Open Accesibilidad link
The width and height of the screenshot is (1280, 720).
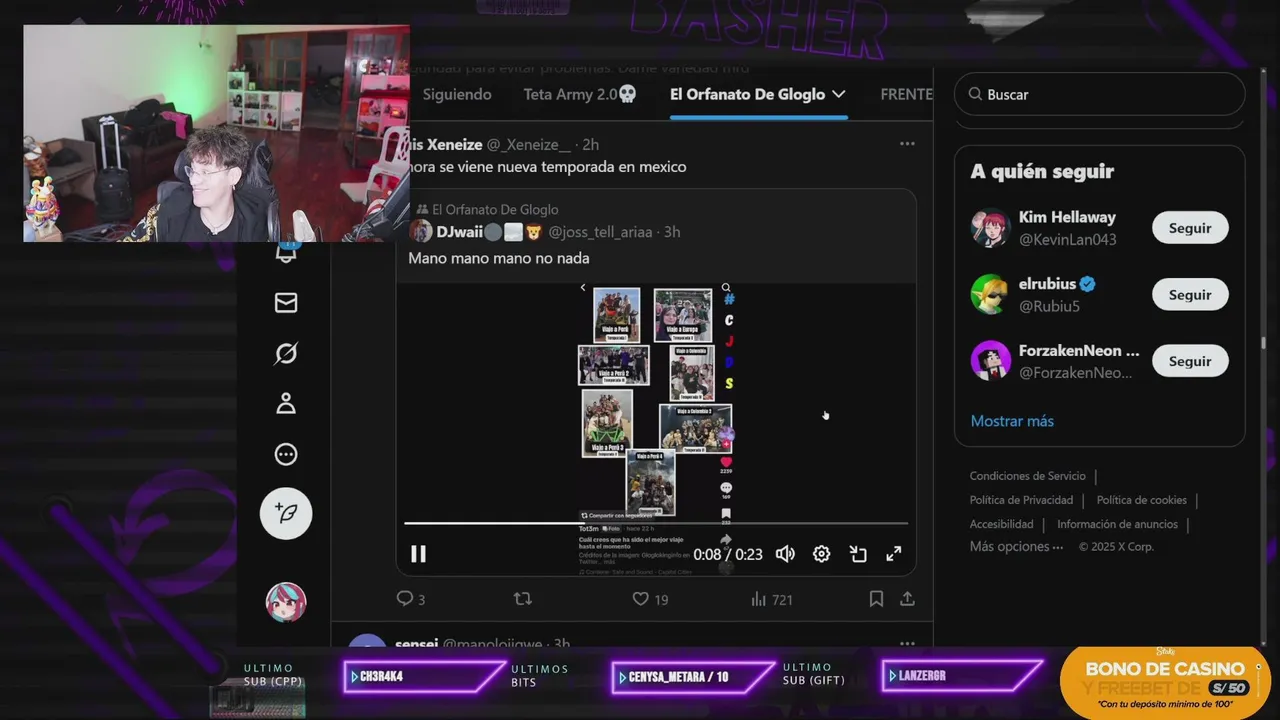tap(1001, 524)
